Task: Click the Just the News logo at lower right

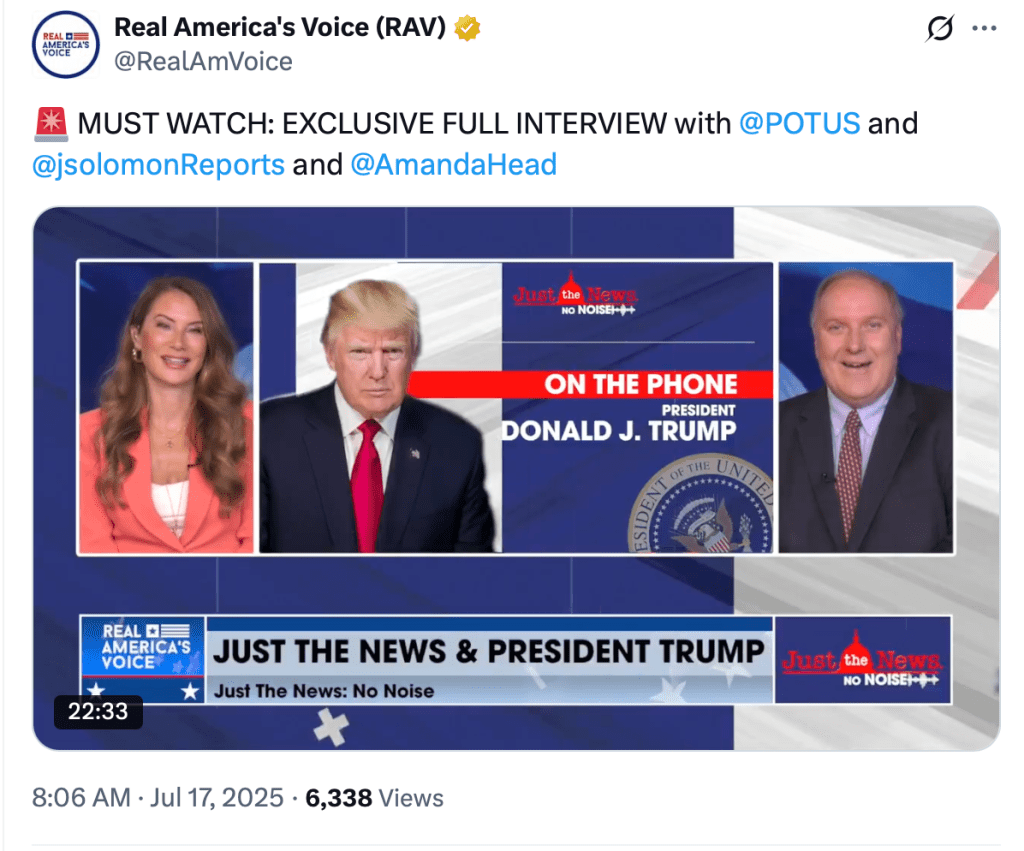Action: pyautogui.click(x=862, y=660)
